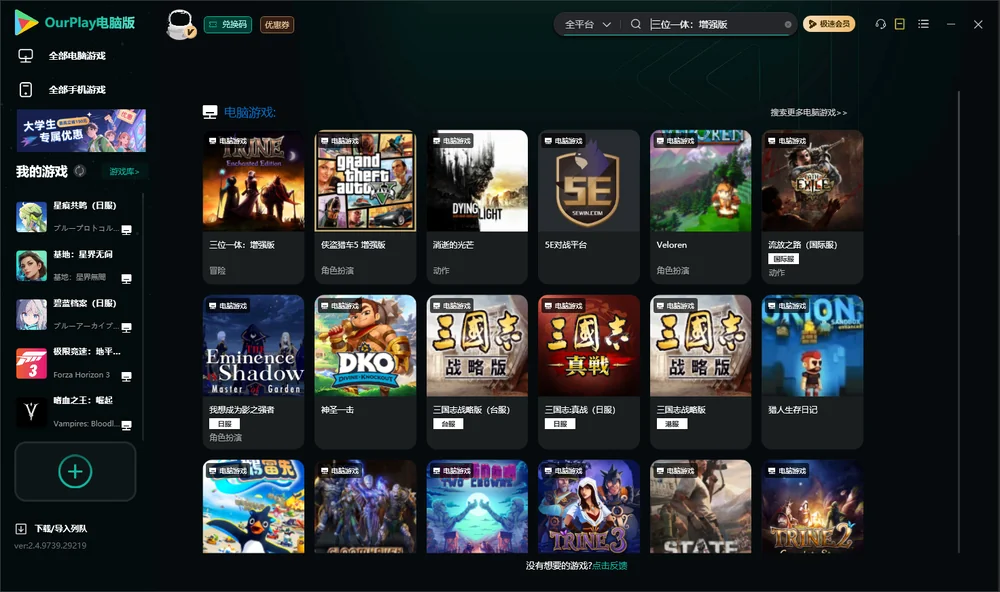Select 全部手机游戏 in sidebar

[x=77, y=89]
